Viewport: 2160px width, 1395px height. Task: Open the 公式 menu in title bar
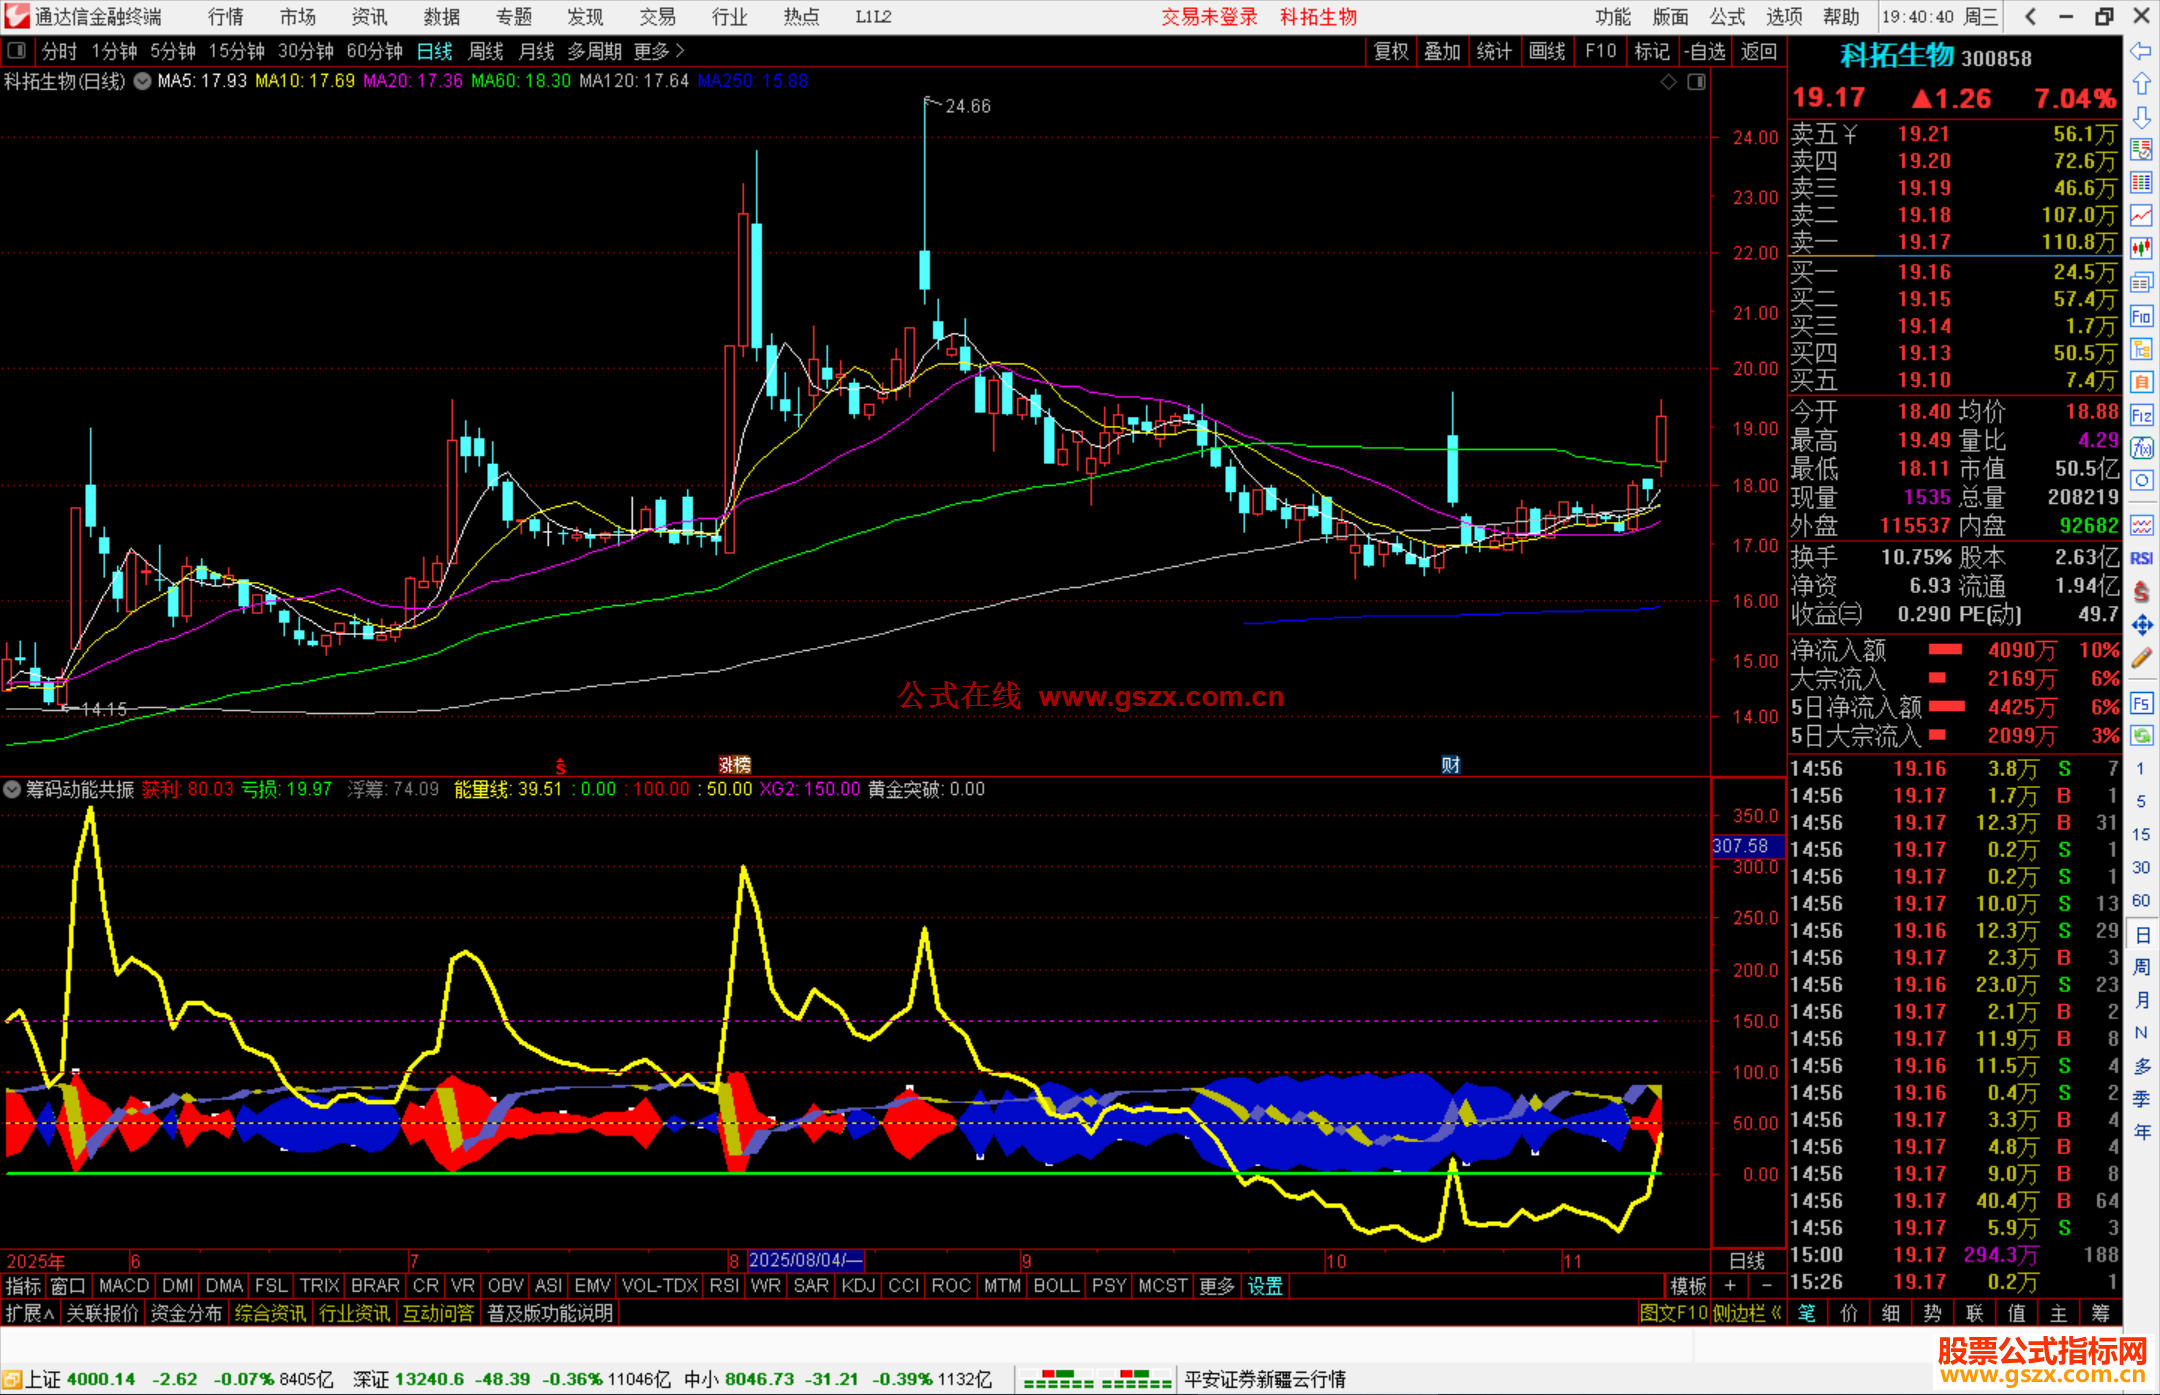pos(1727,17)
